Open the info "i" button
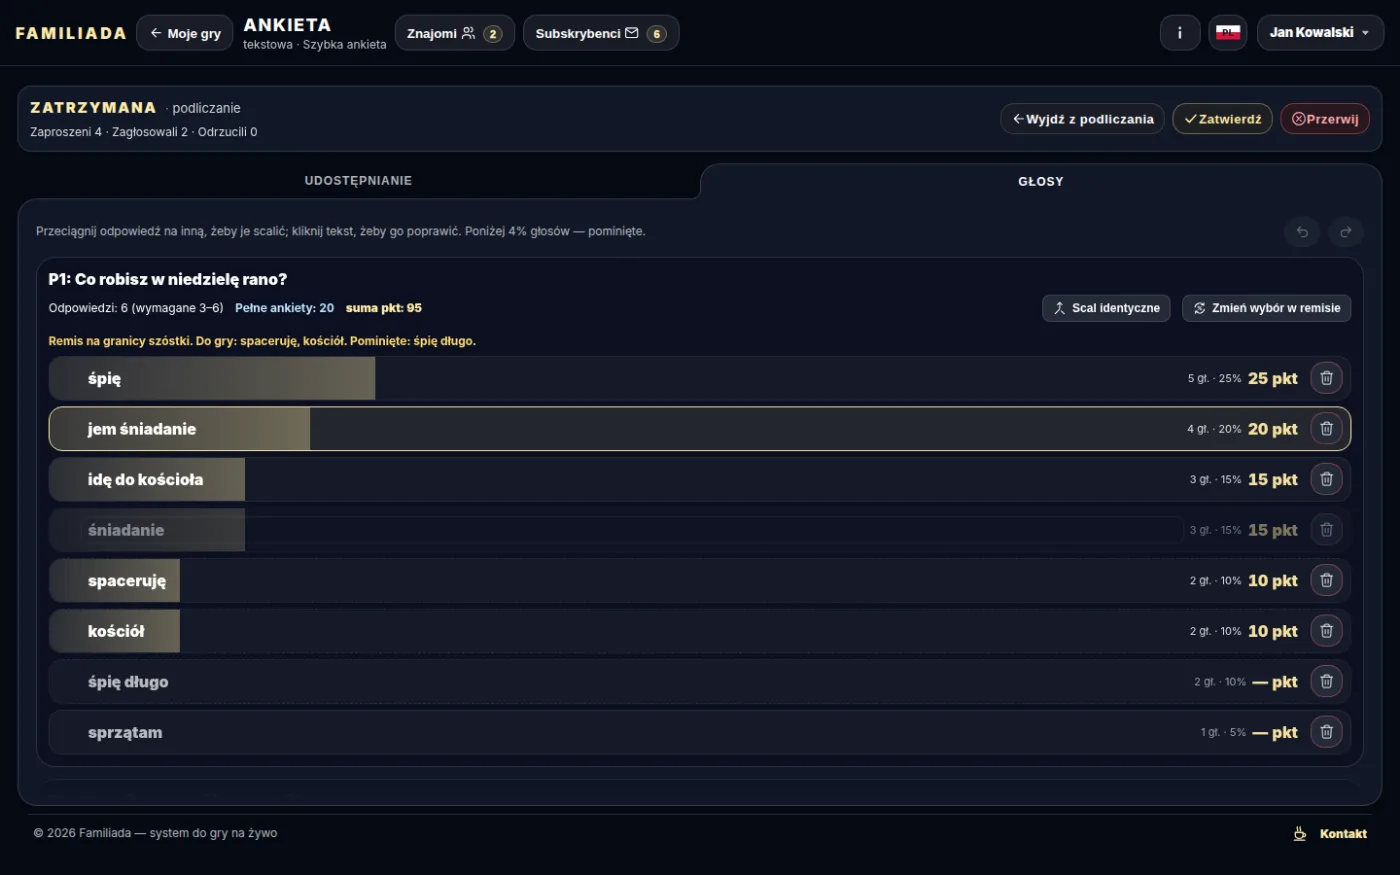Image resolution: width=1400 pixels, height=875 pixels. click(1180, 33)
